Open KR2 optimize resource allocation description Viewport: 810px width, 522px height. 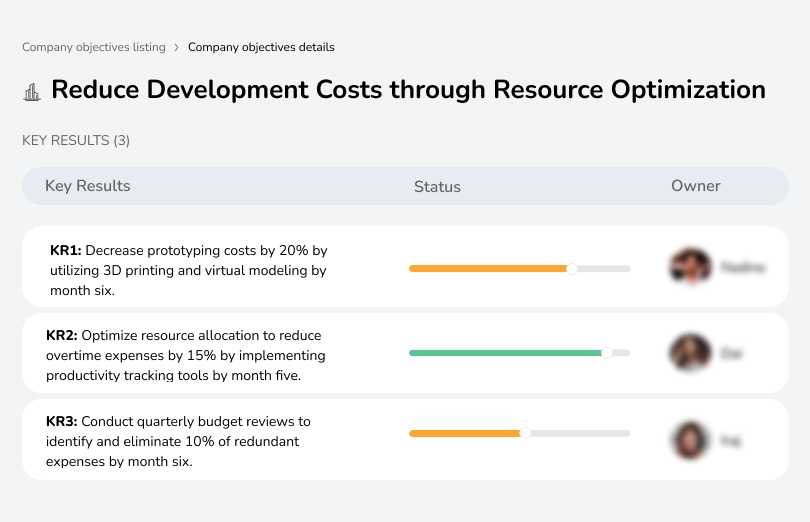pos(186,355)
